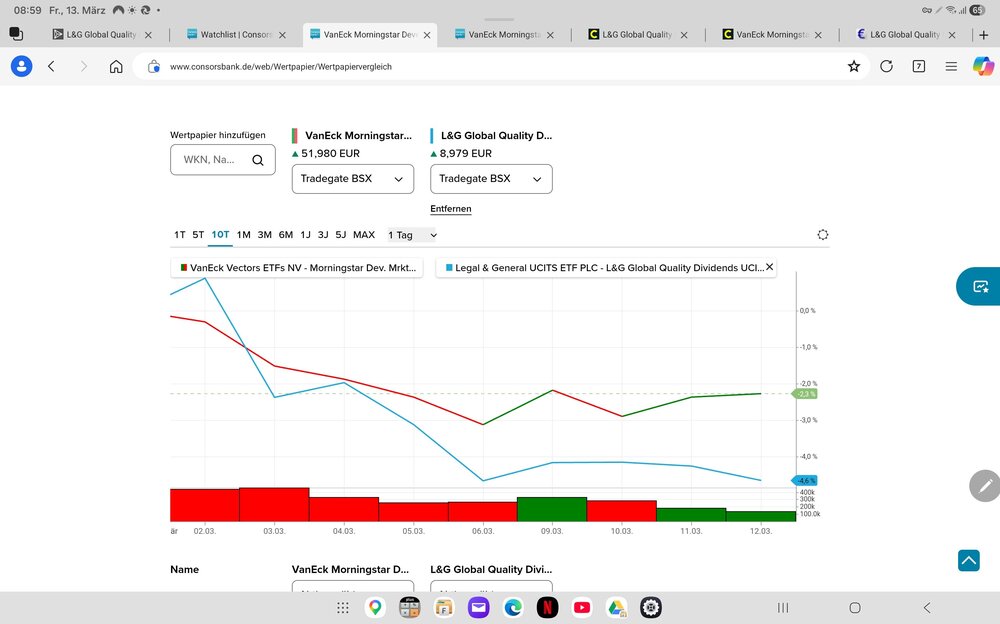Image resolution: width=1000 pixels, height=624 pixels.
Task: Select the 5T time range
Action: pyautogui.click(x=198, y=235)
